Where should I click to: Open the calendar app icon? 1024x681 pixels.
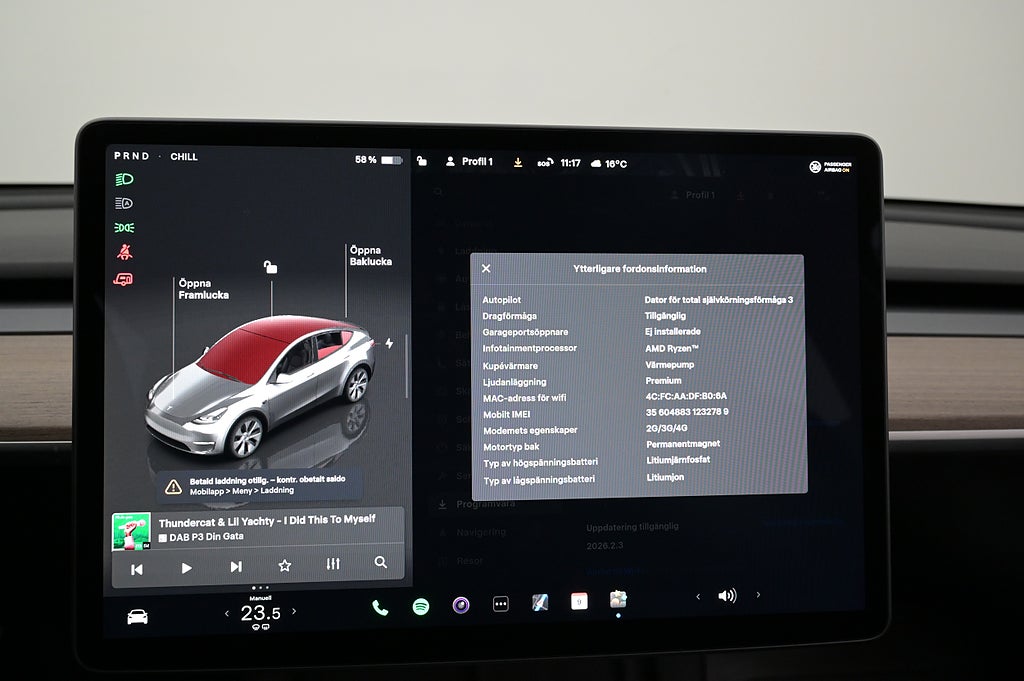(579, 601)
